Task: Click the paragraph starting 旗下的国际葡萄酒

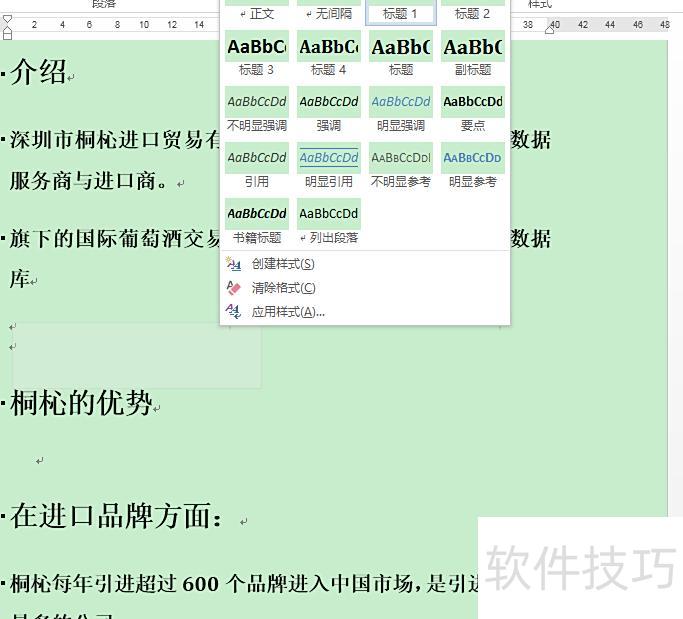Action: [115, 239]
